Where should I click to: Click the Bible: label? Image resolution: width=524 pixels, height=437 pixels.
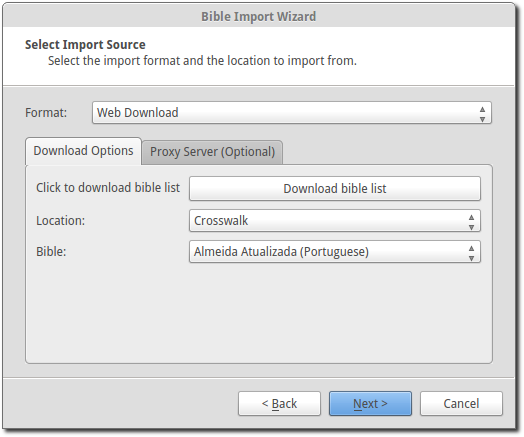click(51, 252)
